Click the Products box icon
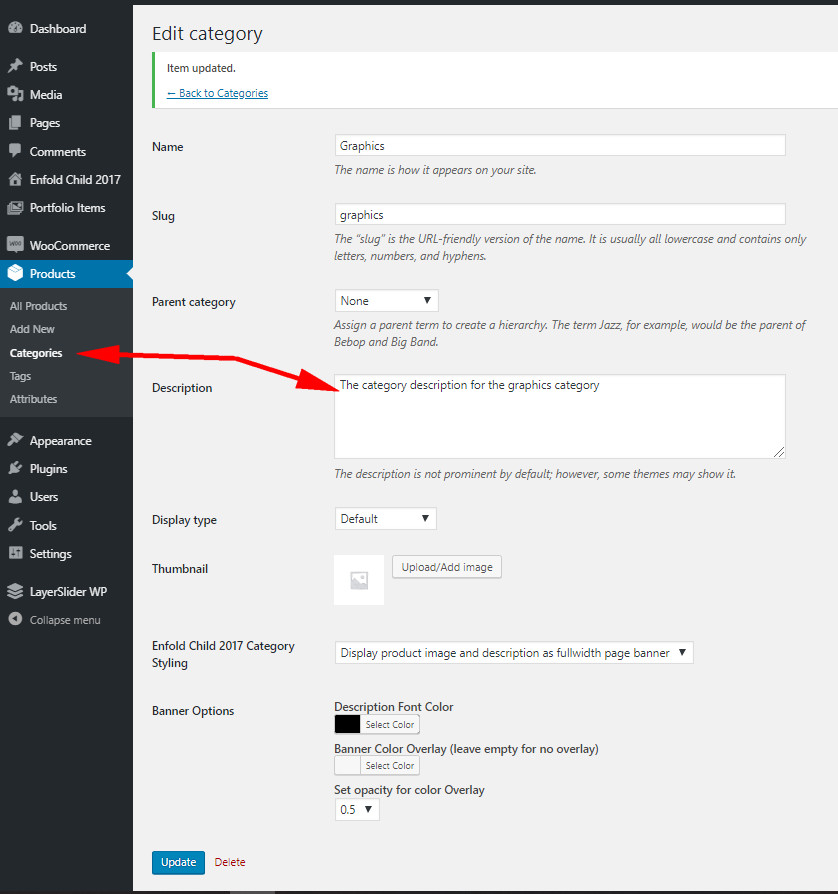 coord(15,273)
